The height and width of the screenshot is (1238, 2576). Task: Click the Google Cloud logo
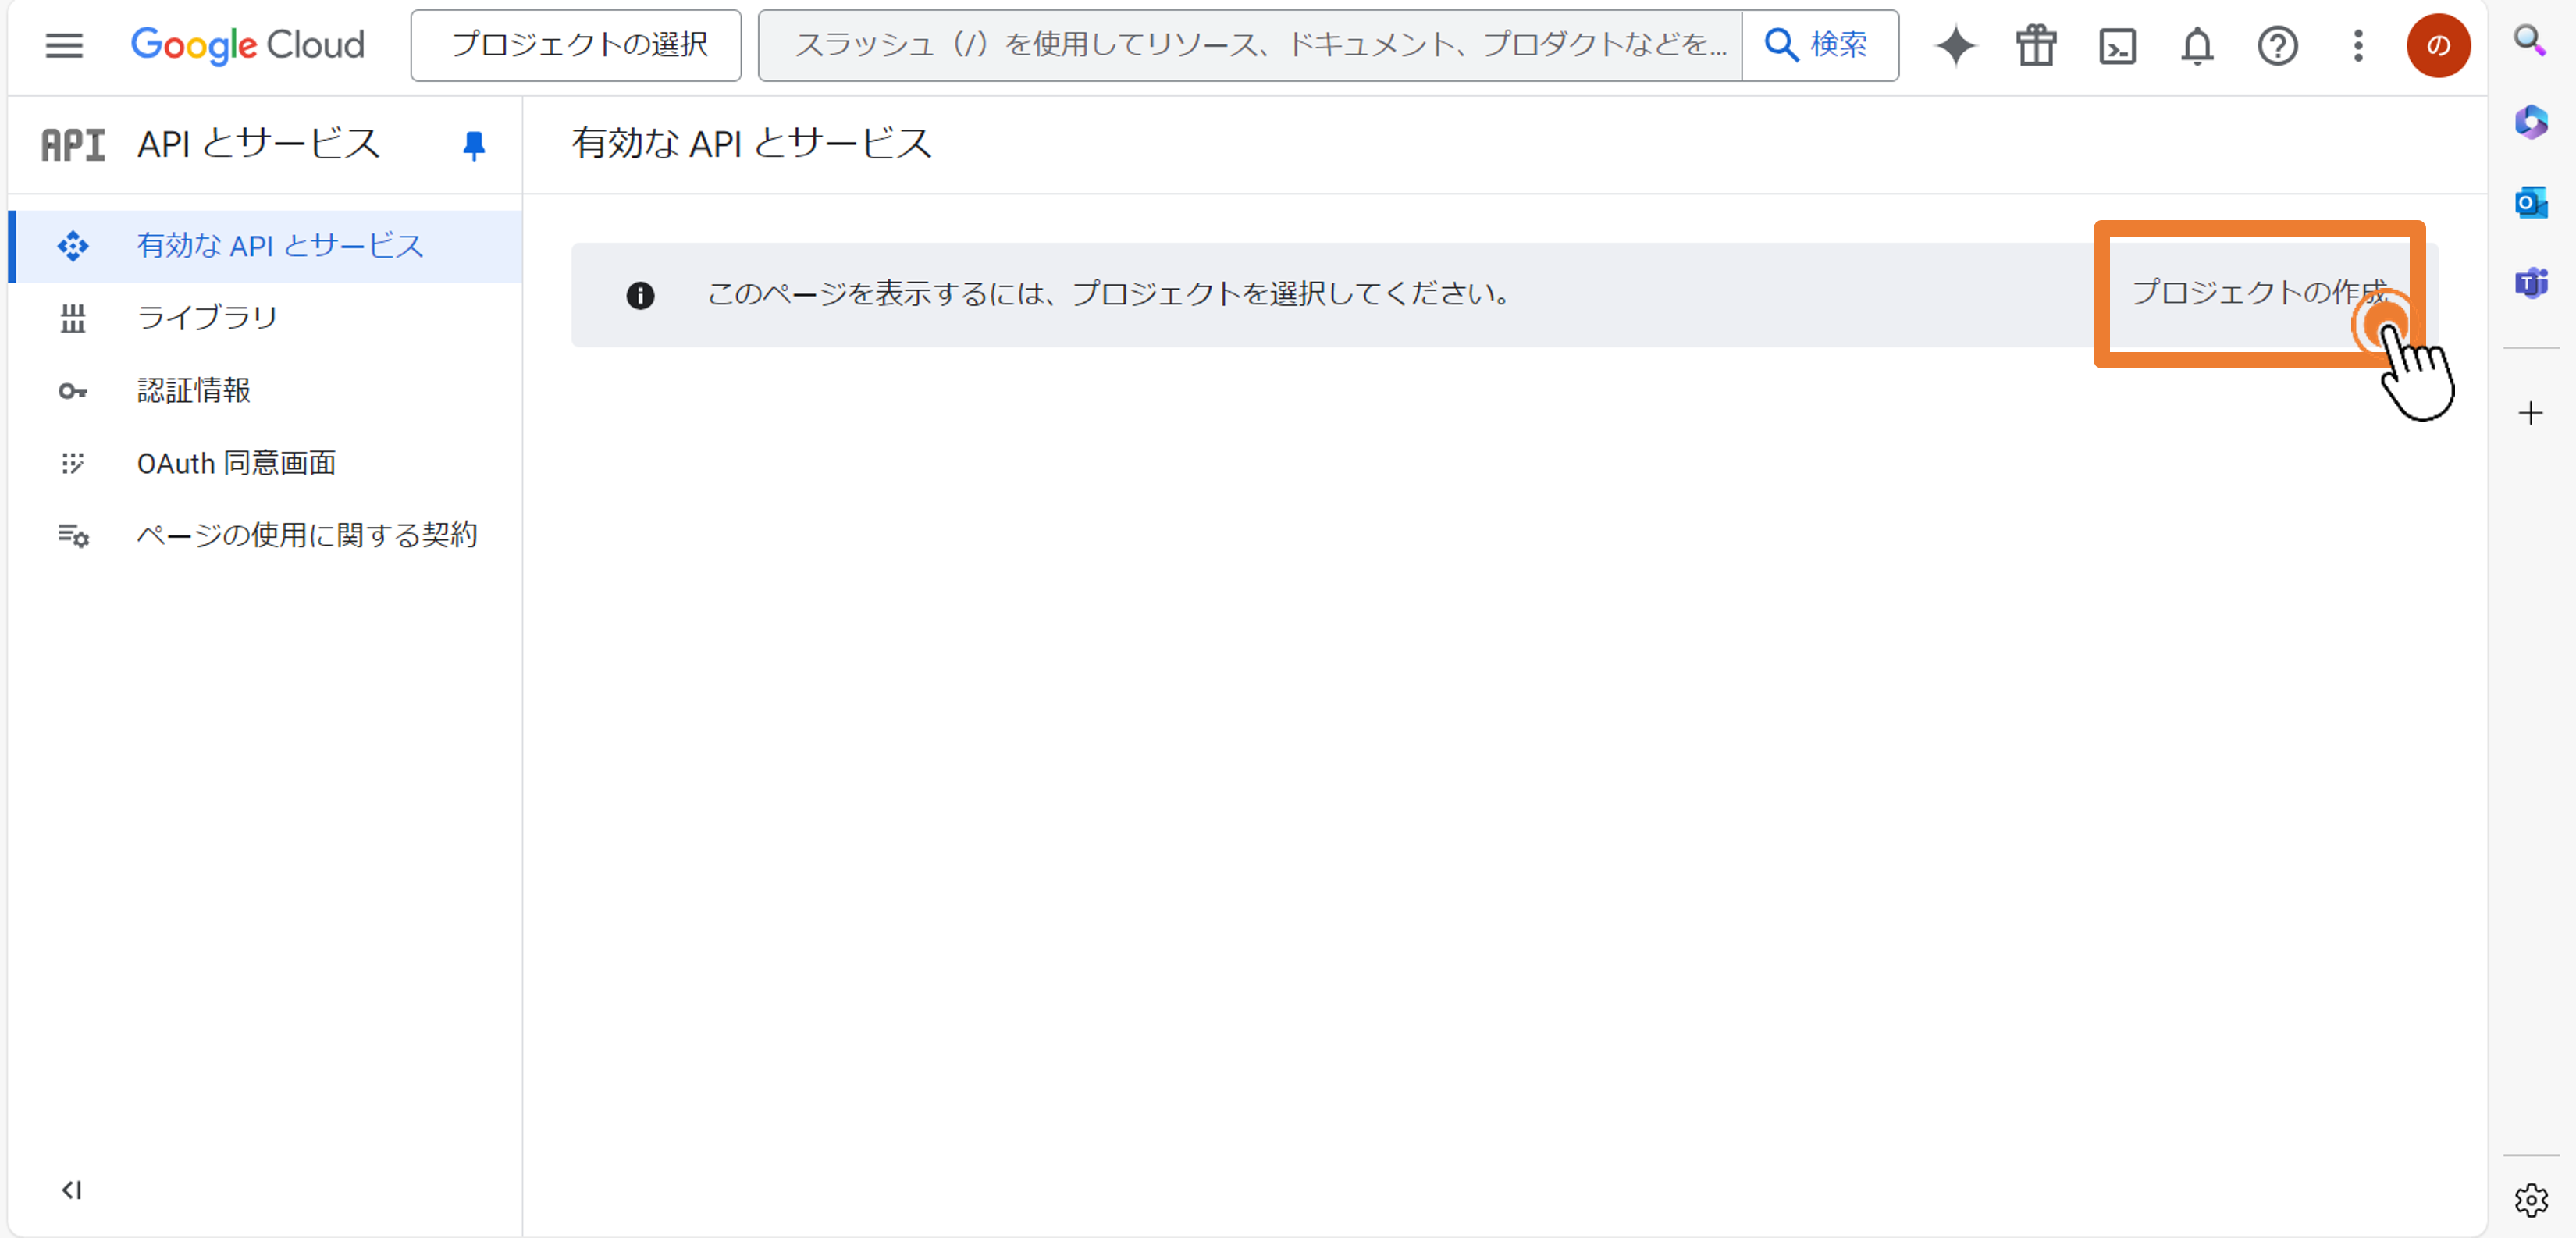click(248, 45)
